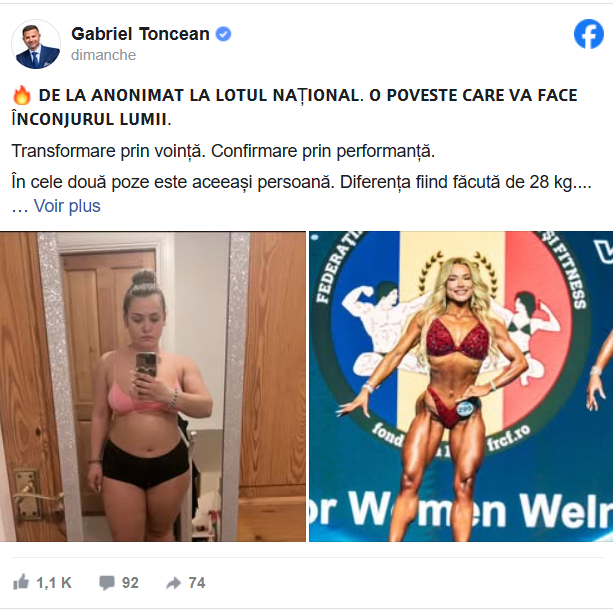Viewport: 613px width, 611px height.
Task: Click the ellipsis before Voir plus
Action: [x=20, y=207]
